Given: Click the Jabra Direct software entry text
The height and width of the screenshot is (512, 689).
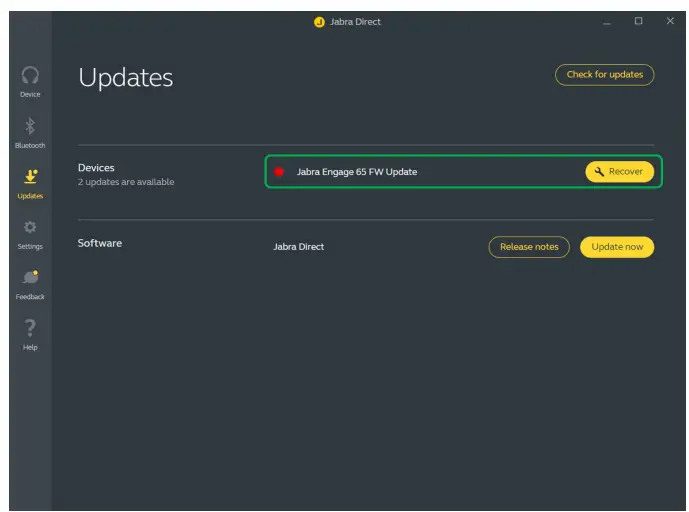Looking at the screenshot, I should point(299,247).
